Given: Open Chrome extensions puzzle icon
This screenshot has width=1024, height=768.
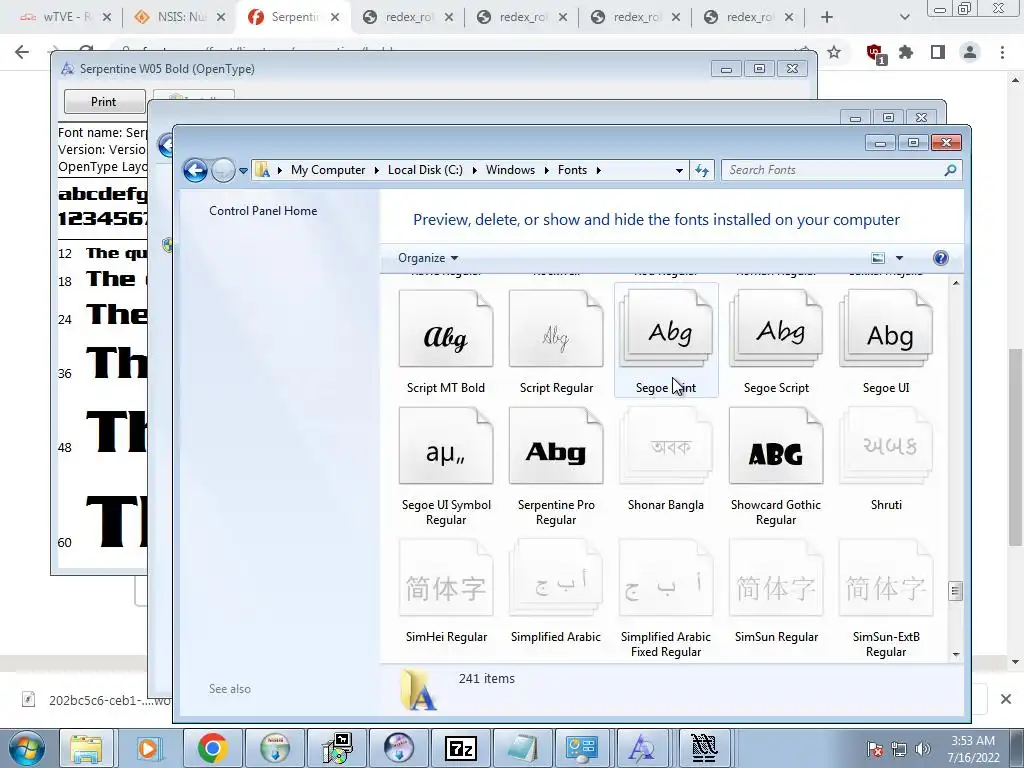Looking at the screenshot, I should (x=906, y=52).
